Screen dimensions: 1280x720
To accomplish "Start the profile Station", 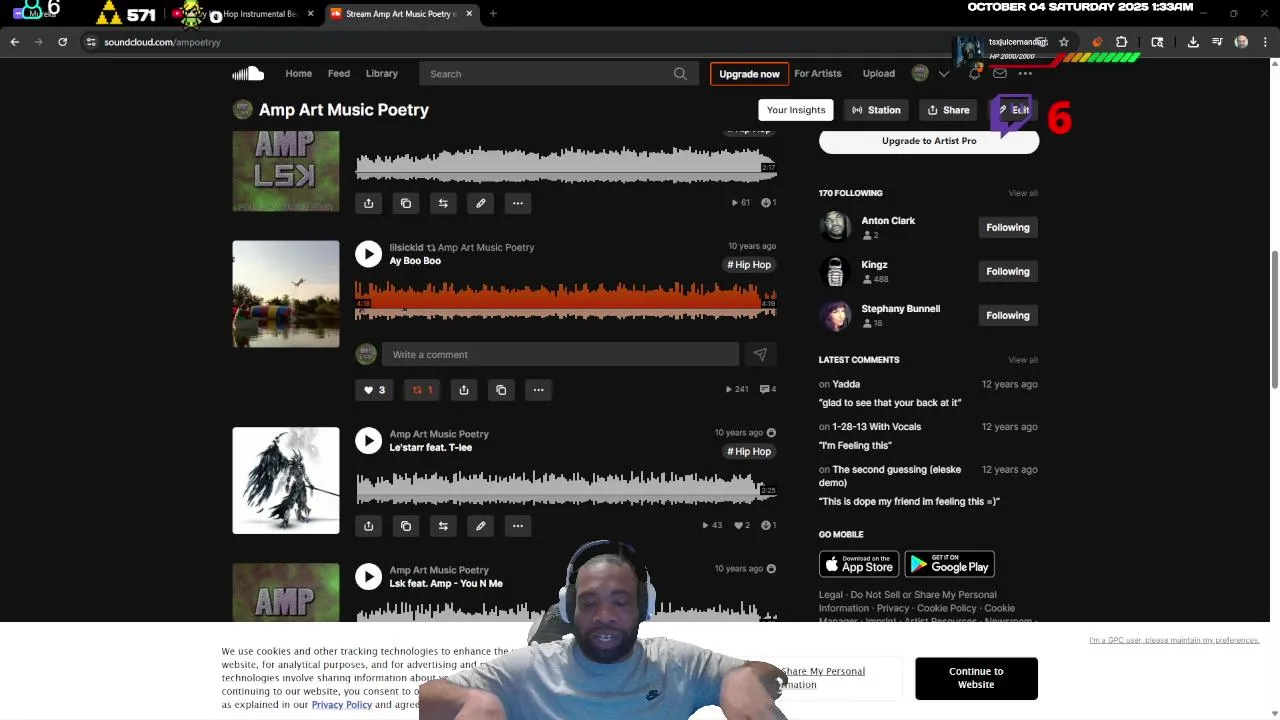I will 876,110.
